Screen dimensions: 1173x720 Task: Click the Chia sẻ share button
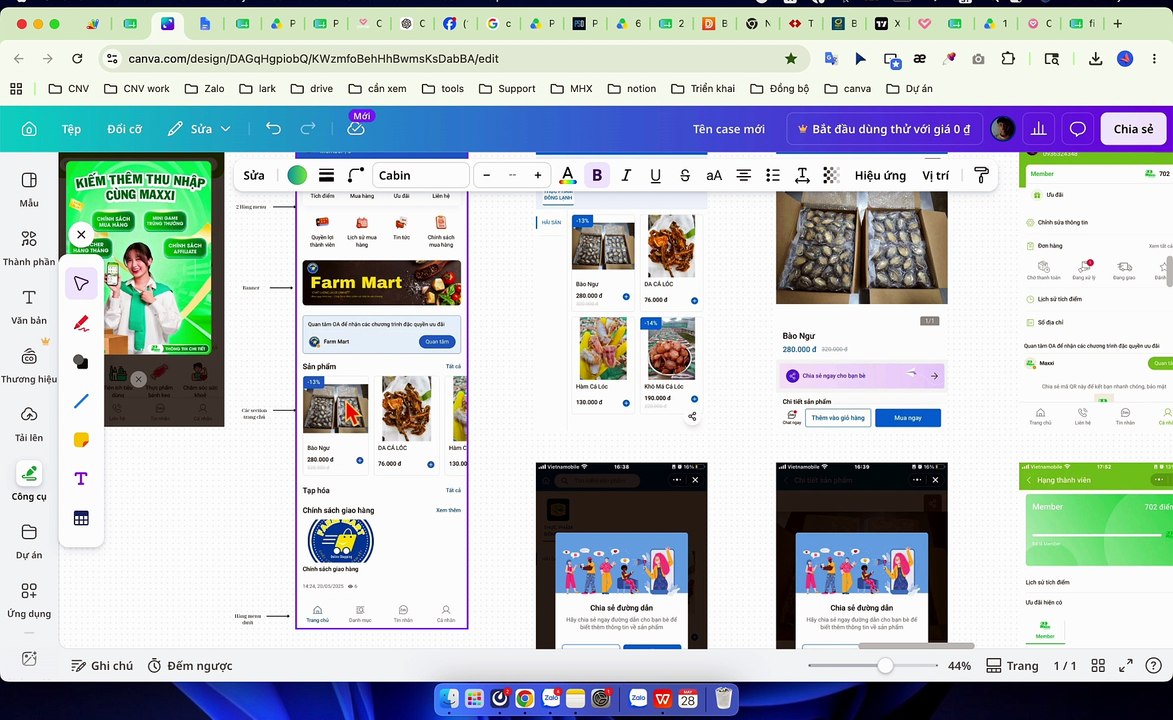(1133, 129)
